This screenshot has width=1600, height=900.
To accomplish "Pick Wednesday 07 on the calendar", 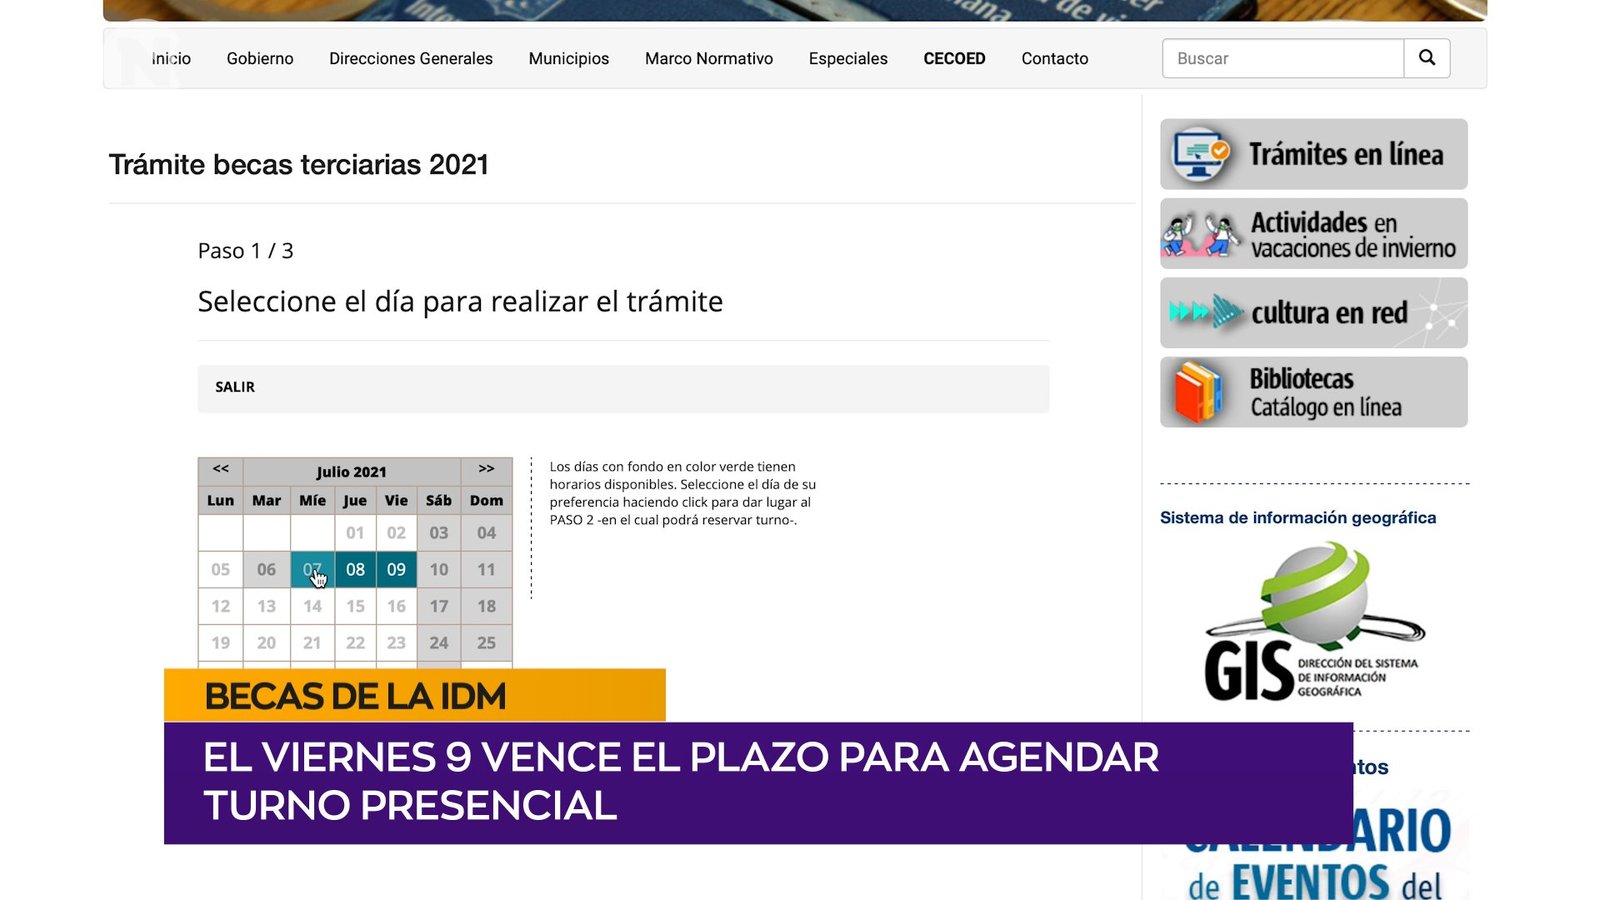I will [x=312, y=569].
